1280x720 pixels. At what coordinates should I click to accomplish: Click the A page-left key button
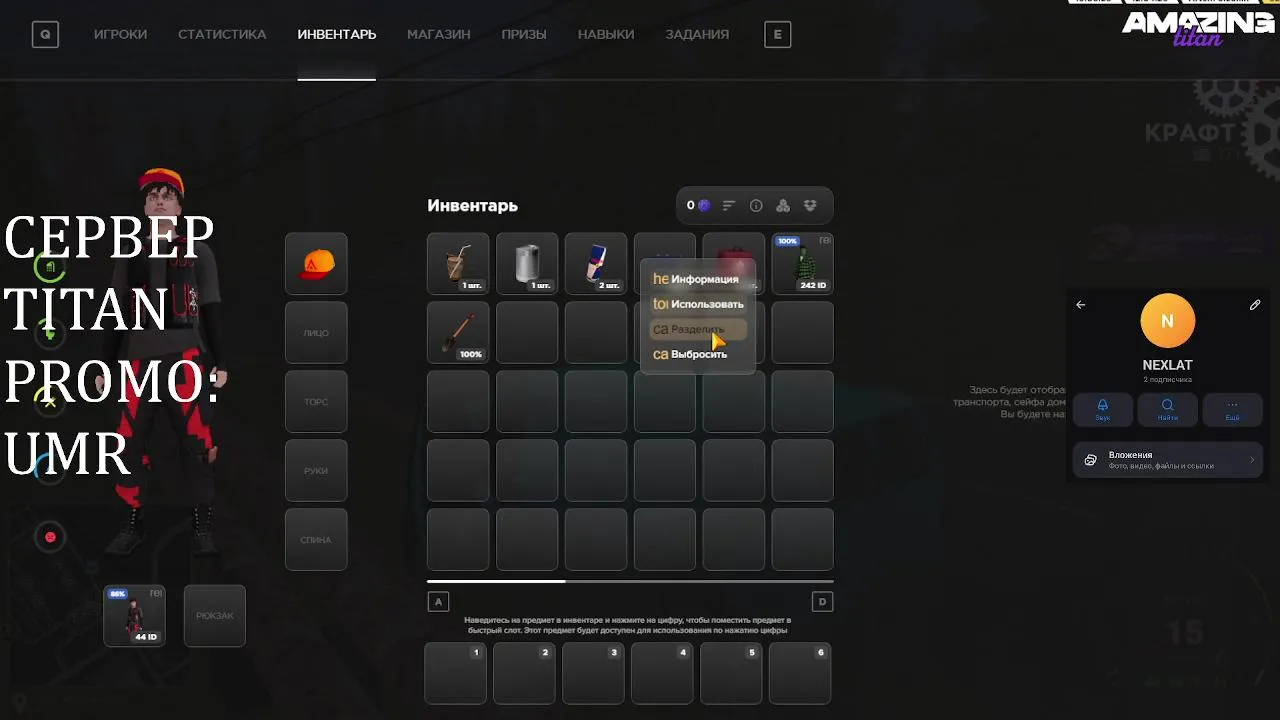point(438,601)
